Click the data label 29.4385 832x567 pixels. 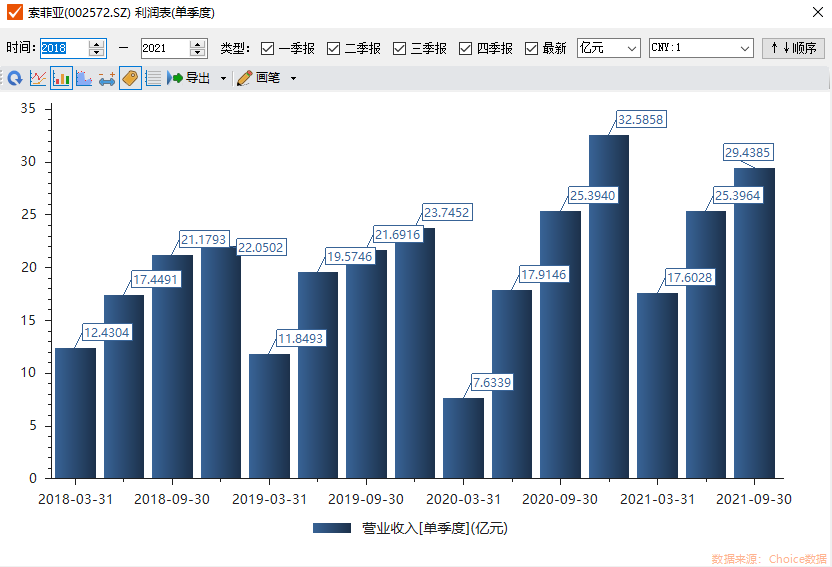(x=747, y=152)
